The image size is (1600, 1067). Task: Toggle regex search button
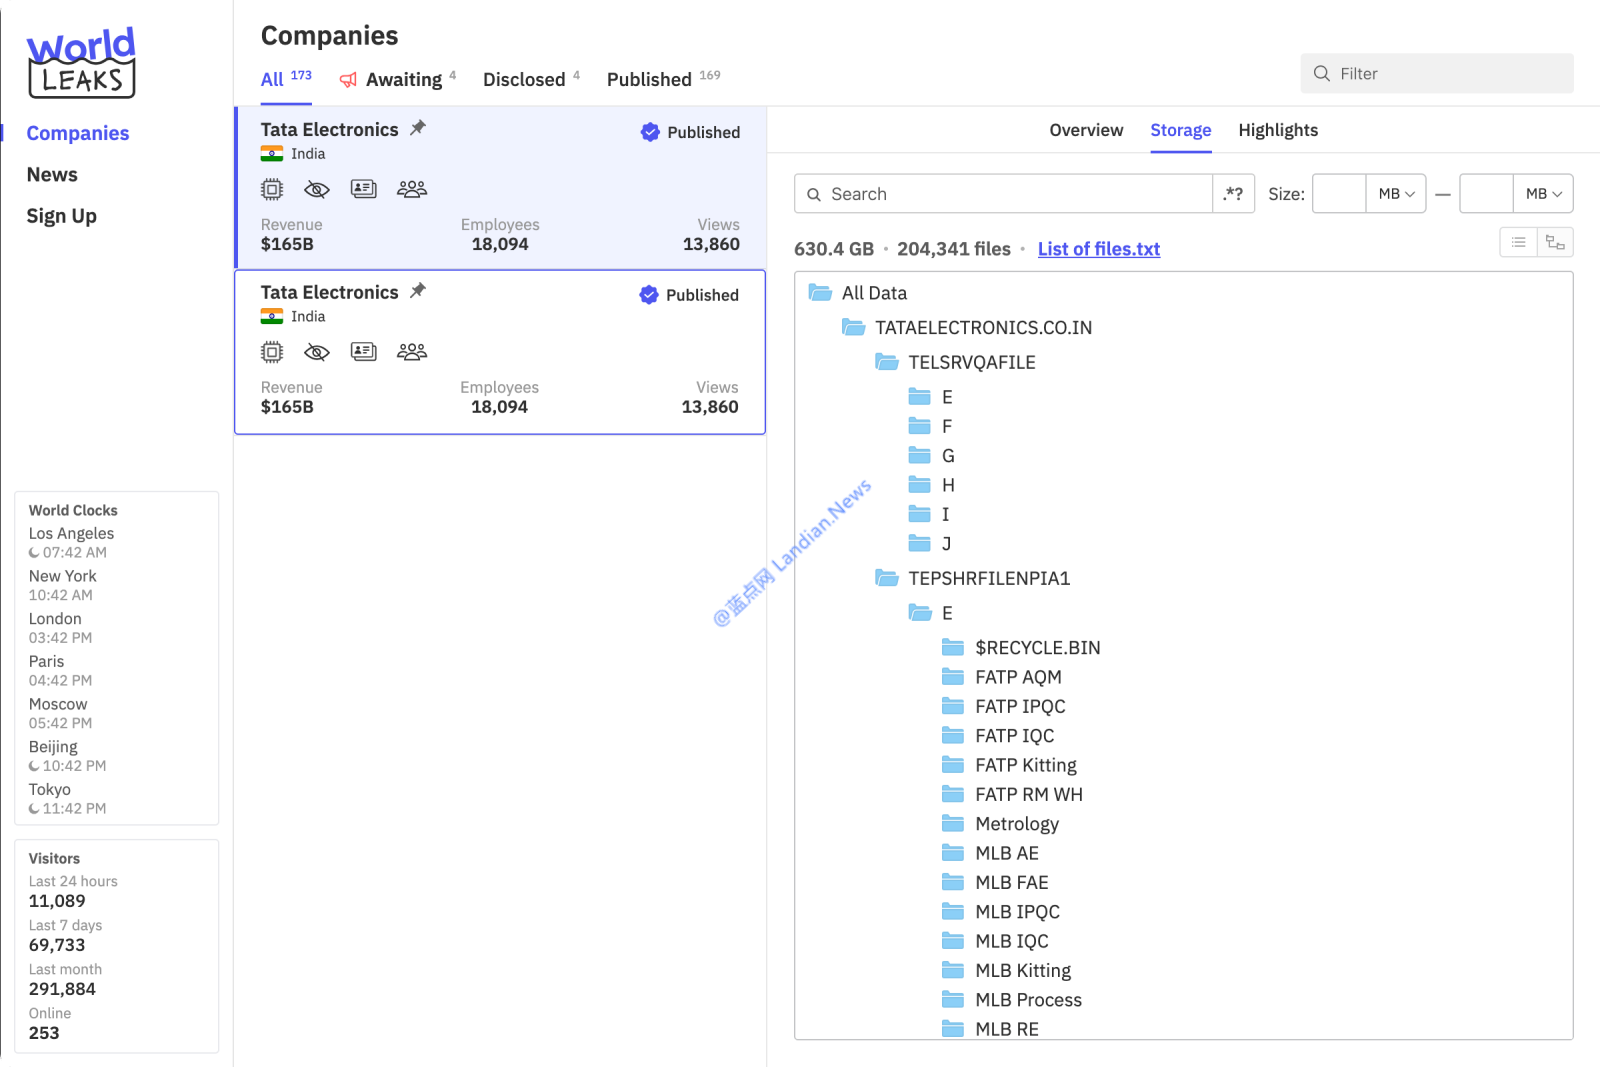click(1234, 194)
